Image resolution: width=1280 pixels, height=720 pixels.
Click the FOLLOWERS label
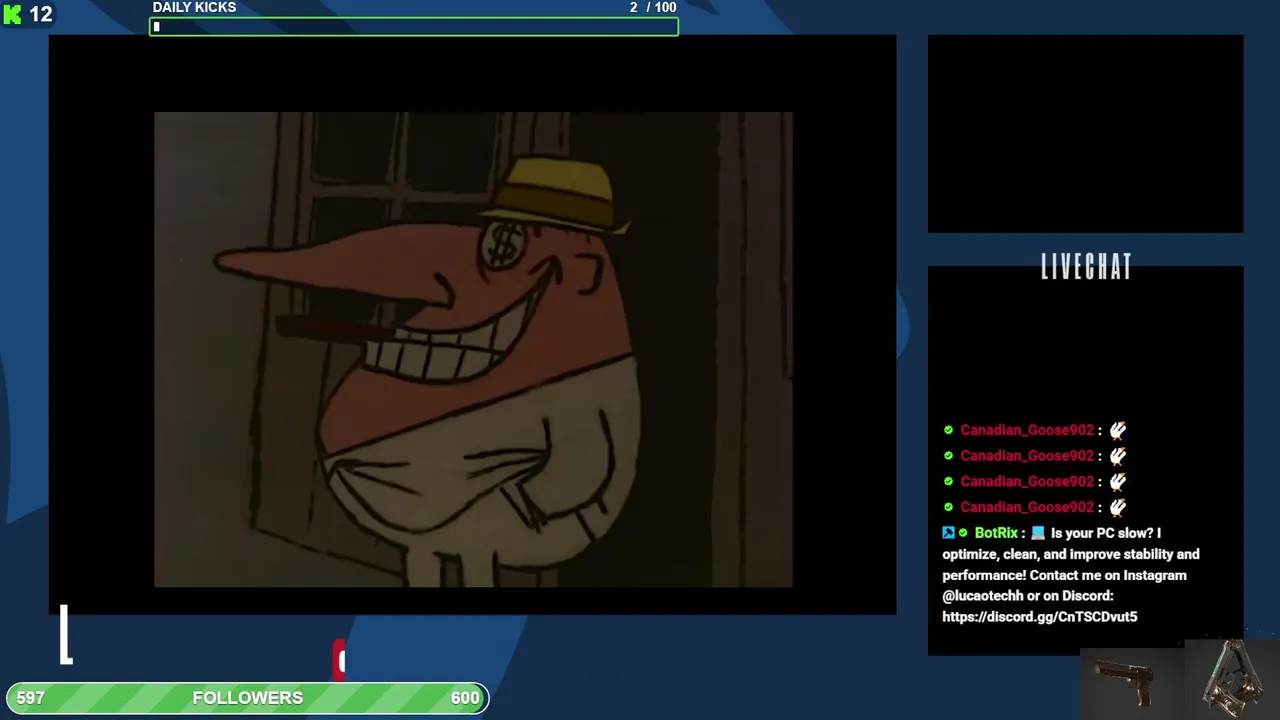click(x=247, y=698)
